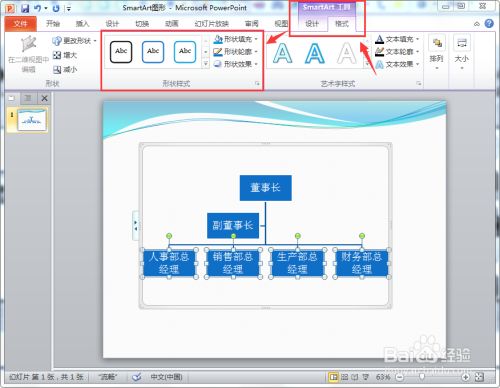This screenshot has width=500, height=388.
Task: Minimize the ribbon with the caret icon
Action: coord(477,24)
